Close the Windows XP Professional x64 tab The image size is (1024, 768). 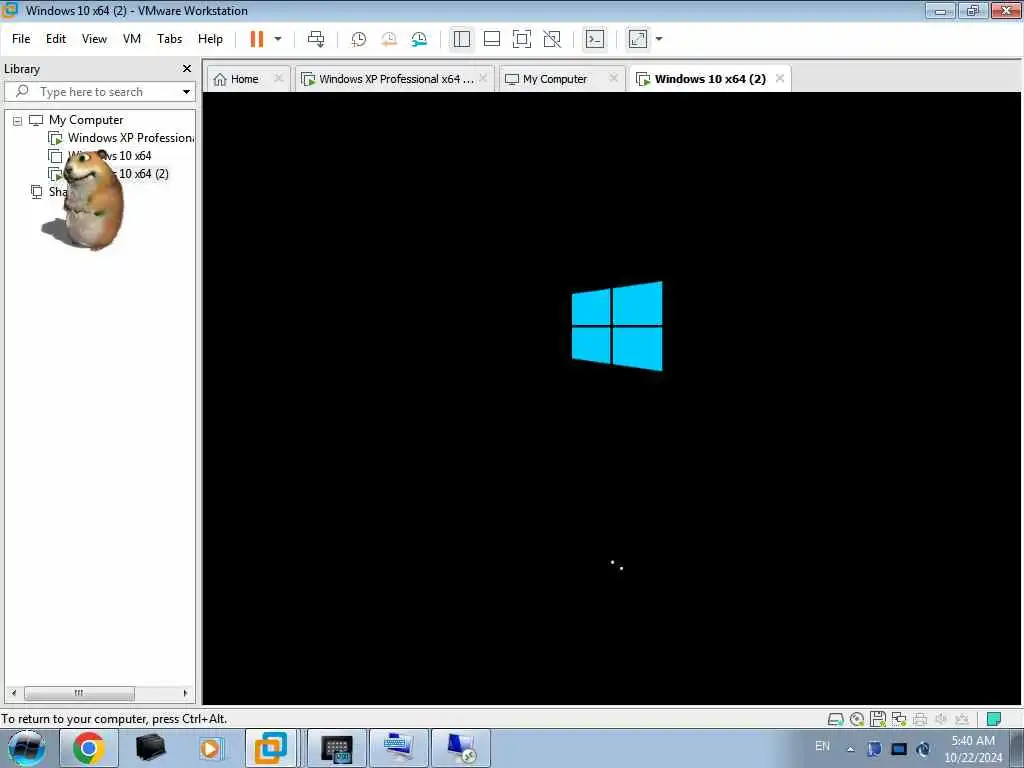click(483, 78)
